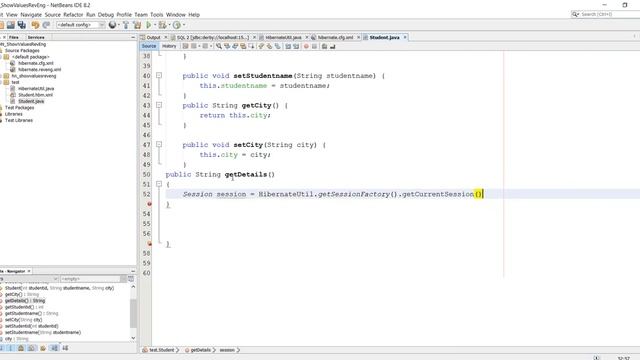Click the Find Selection magnifier icon
The height and width of the screenshot is (360, 640).
pyautogui.click(x=219, y=46)
